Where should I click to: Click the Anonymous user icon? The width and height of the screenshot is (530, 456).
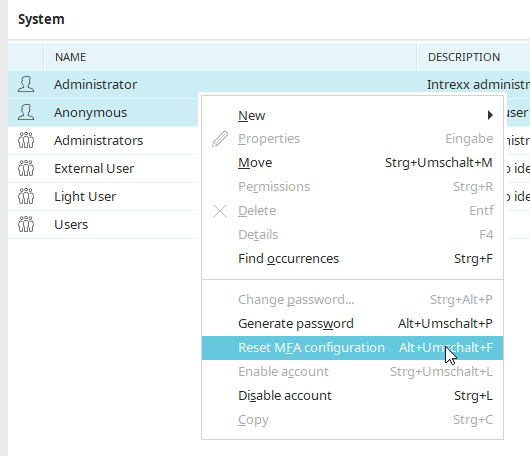pyautogui.click(x=26, y=113)
